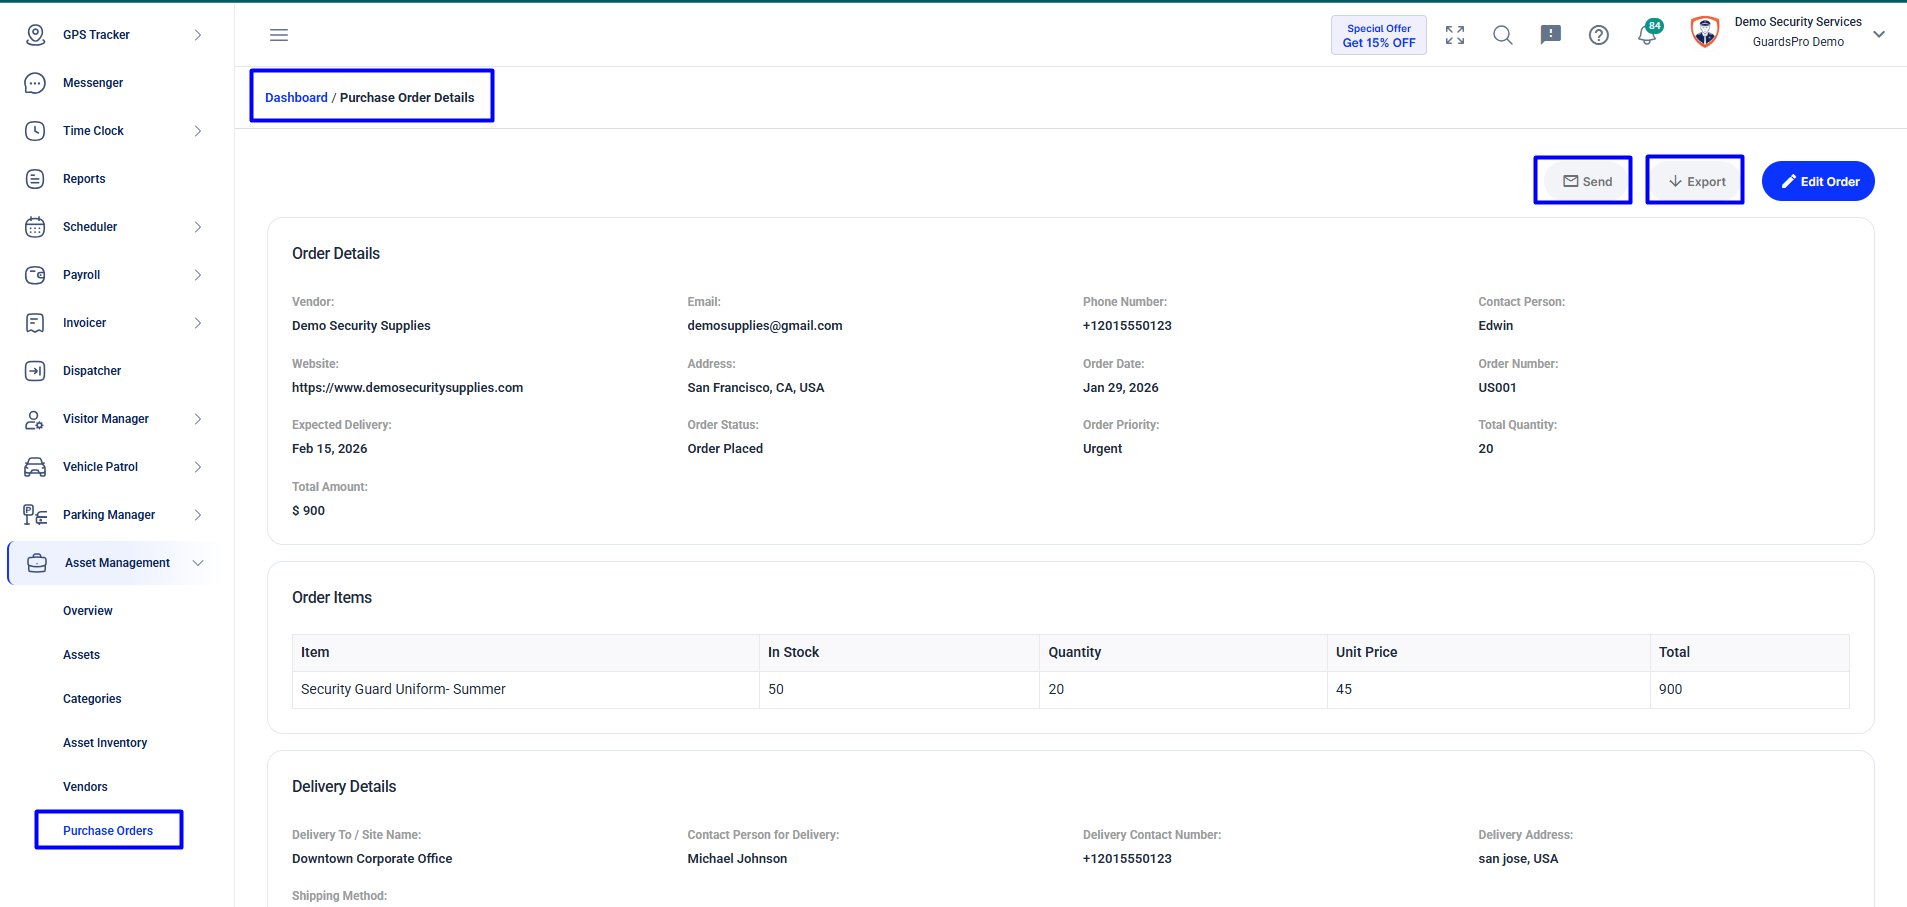Click order number US001
This screenshot has height=907, width=1907.
point(1497,388)
